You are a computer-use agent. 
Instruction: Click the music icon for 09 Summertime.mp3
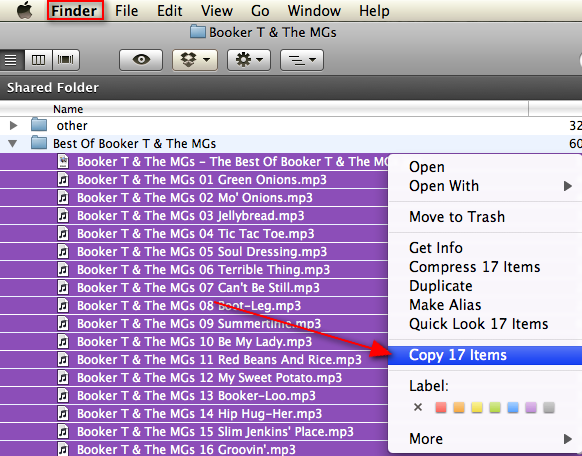(63, 324)
